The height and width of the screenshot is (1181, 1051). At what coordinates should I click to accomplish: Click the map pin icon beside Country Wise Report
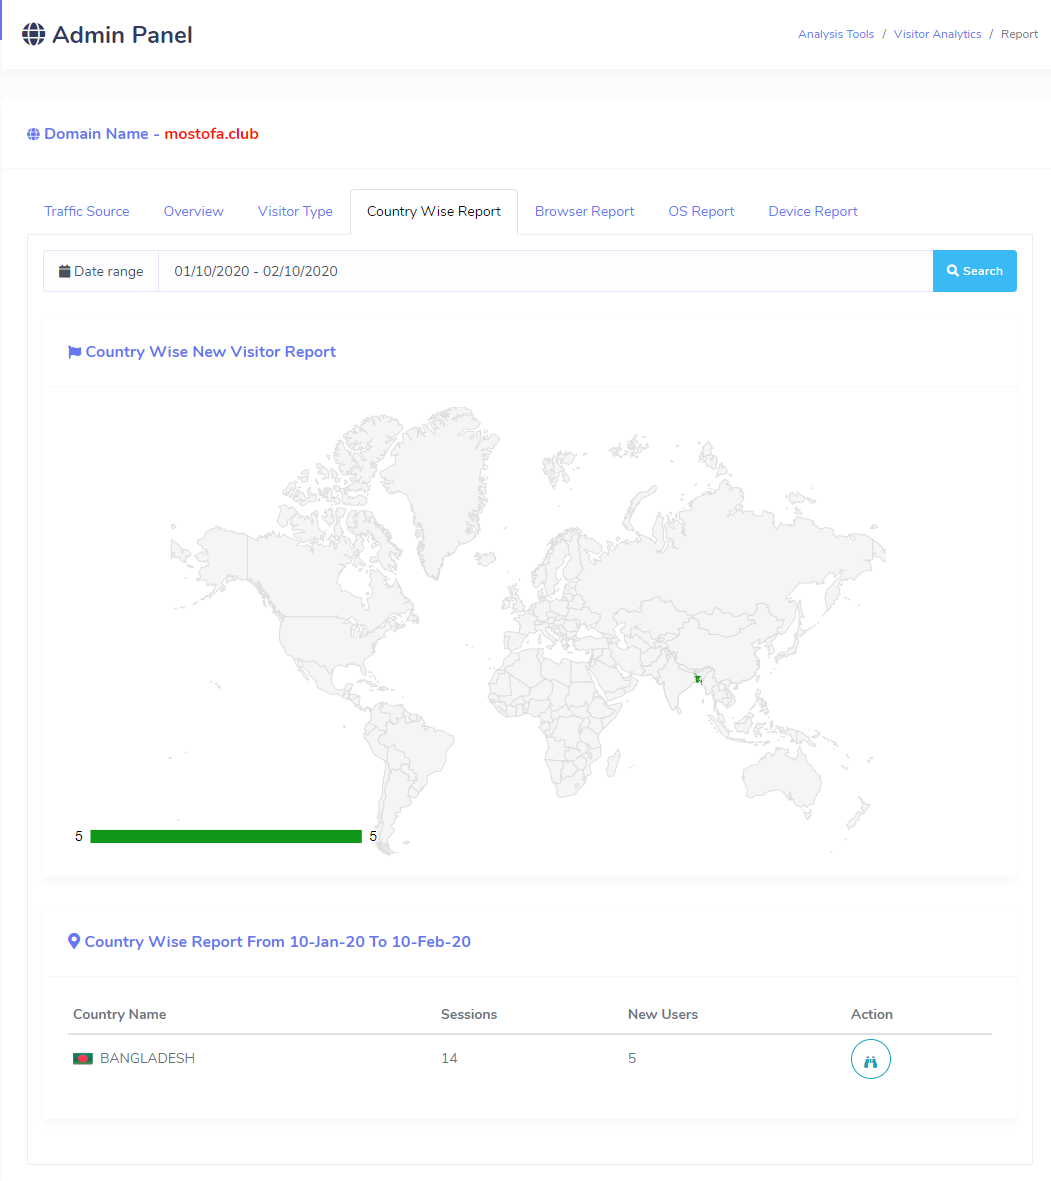tap(74, 941)
